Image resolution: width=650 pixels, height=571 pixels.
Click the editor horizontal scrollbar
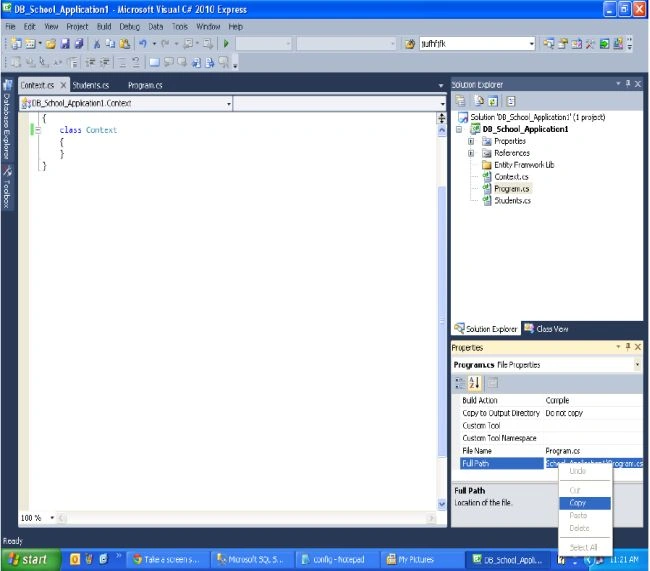246,518
